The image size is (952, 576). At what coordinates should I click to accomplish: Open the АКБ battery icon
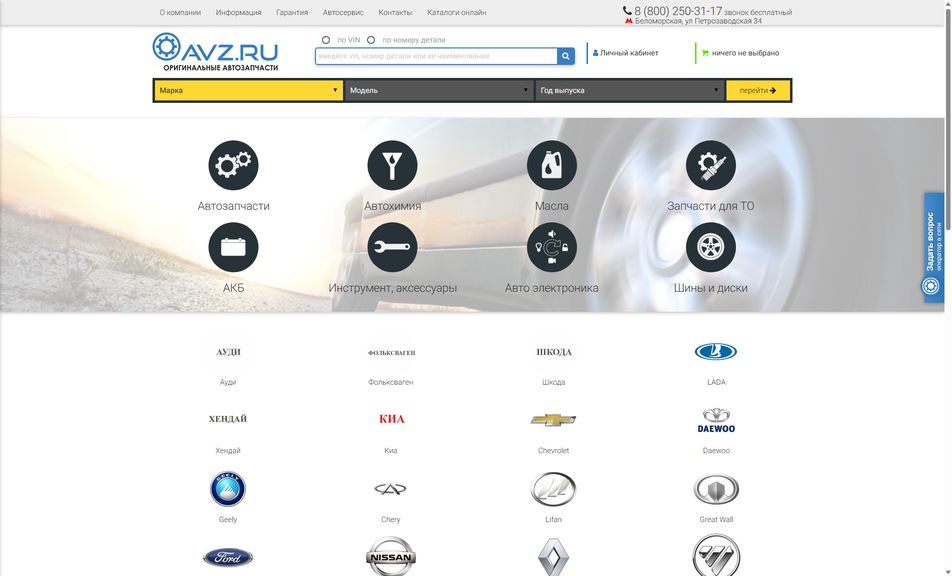pos(233,247)
